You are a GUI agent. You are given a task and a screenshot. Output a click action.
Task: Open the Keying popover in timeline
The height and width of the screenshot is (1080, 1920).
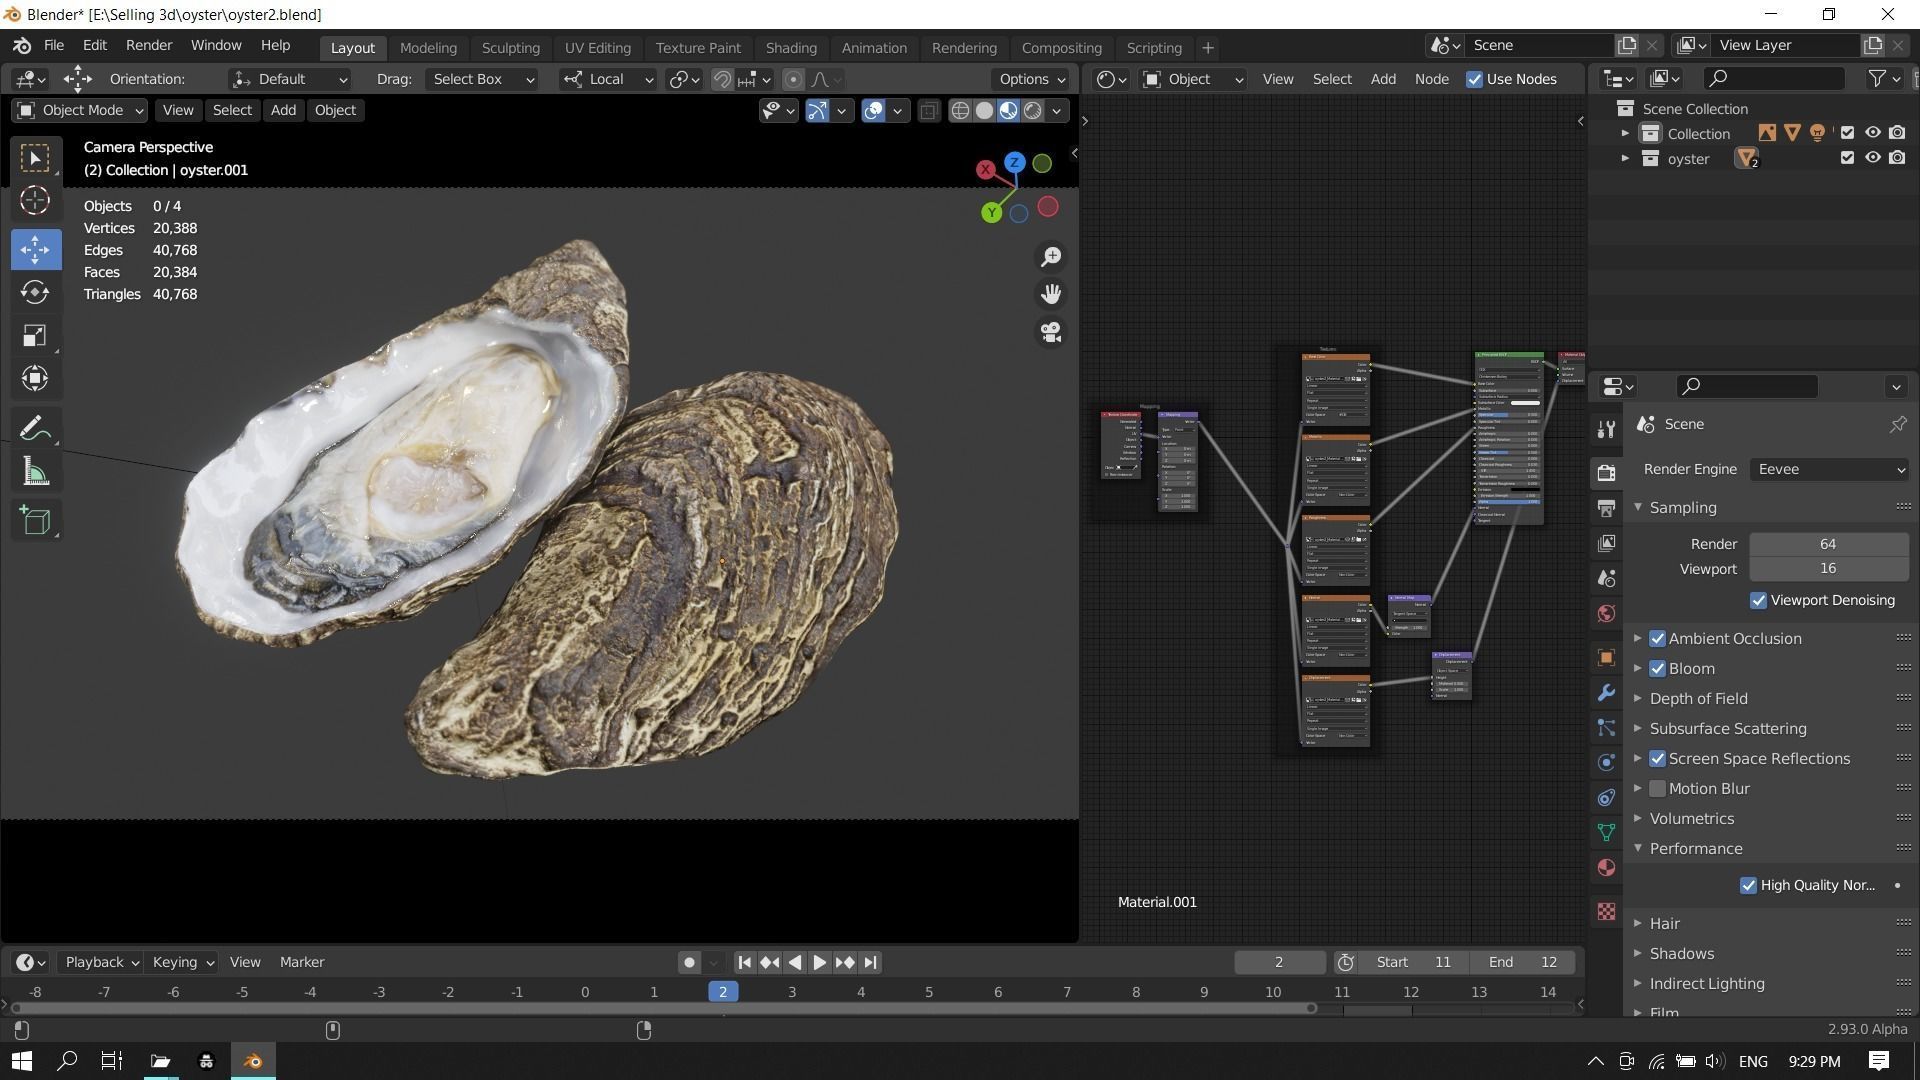pyautogui.click(x=183, y=962)
